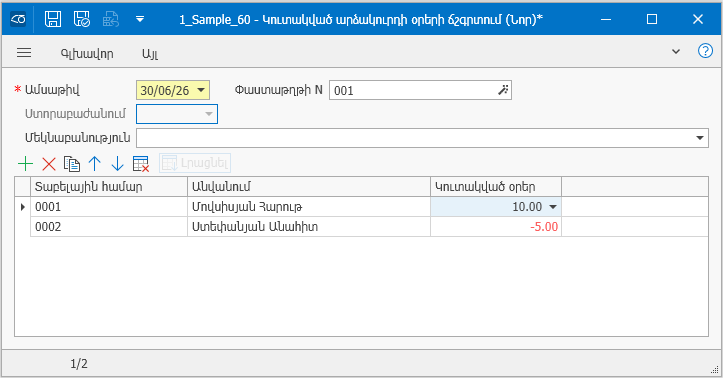723x378 pixels.
Task: Open the dropdown arrow in 10.00 cell
Action: pyautogui.click(x=553, y=207)
